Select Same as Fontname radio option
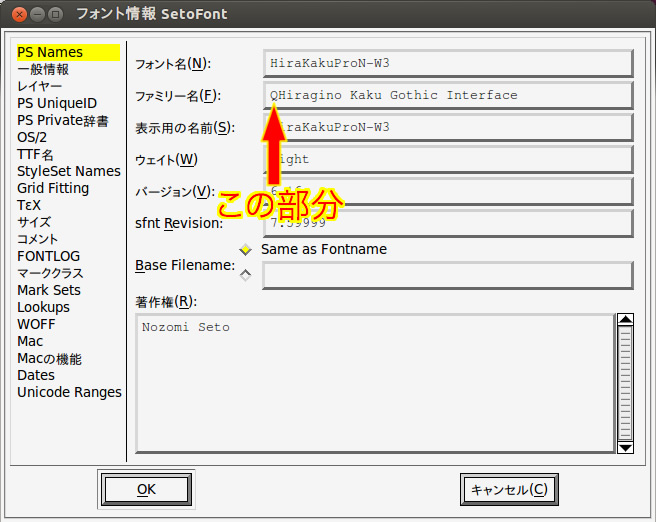The image size is (656, 522). [x=246, y=250]
